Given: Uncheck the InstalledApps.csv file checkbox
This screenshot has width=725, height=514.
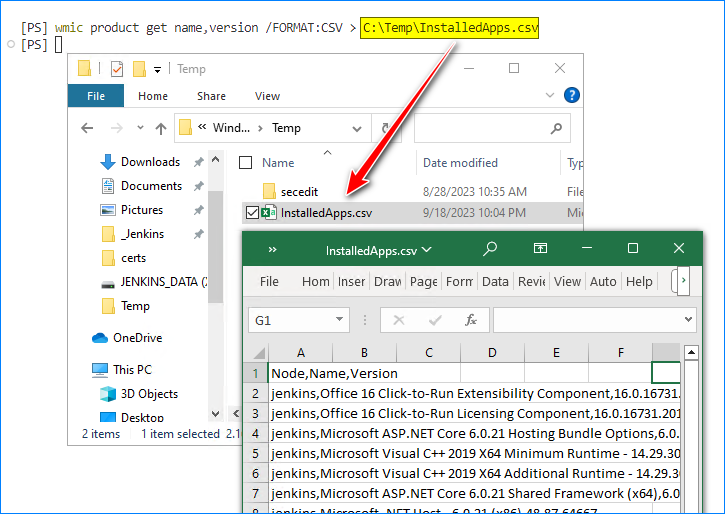Looking at the screenshot, I should (x=252, y=213).
